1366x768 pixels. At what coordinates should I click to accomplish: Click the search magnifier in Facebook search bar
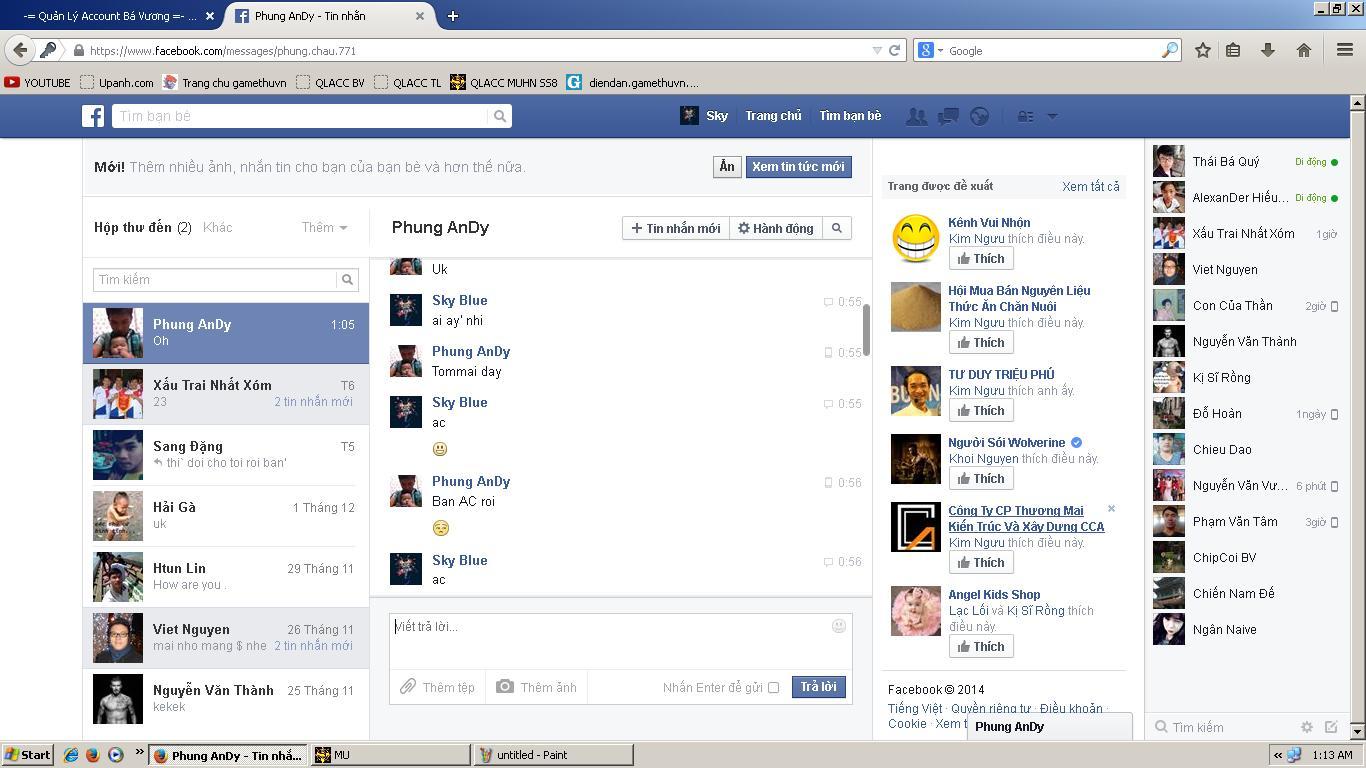click(x=500, y=116)
